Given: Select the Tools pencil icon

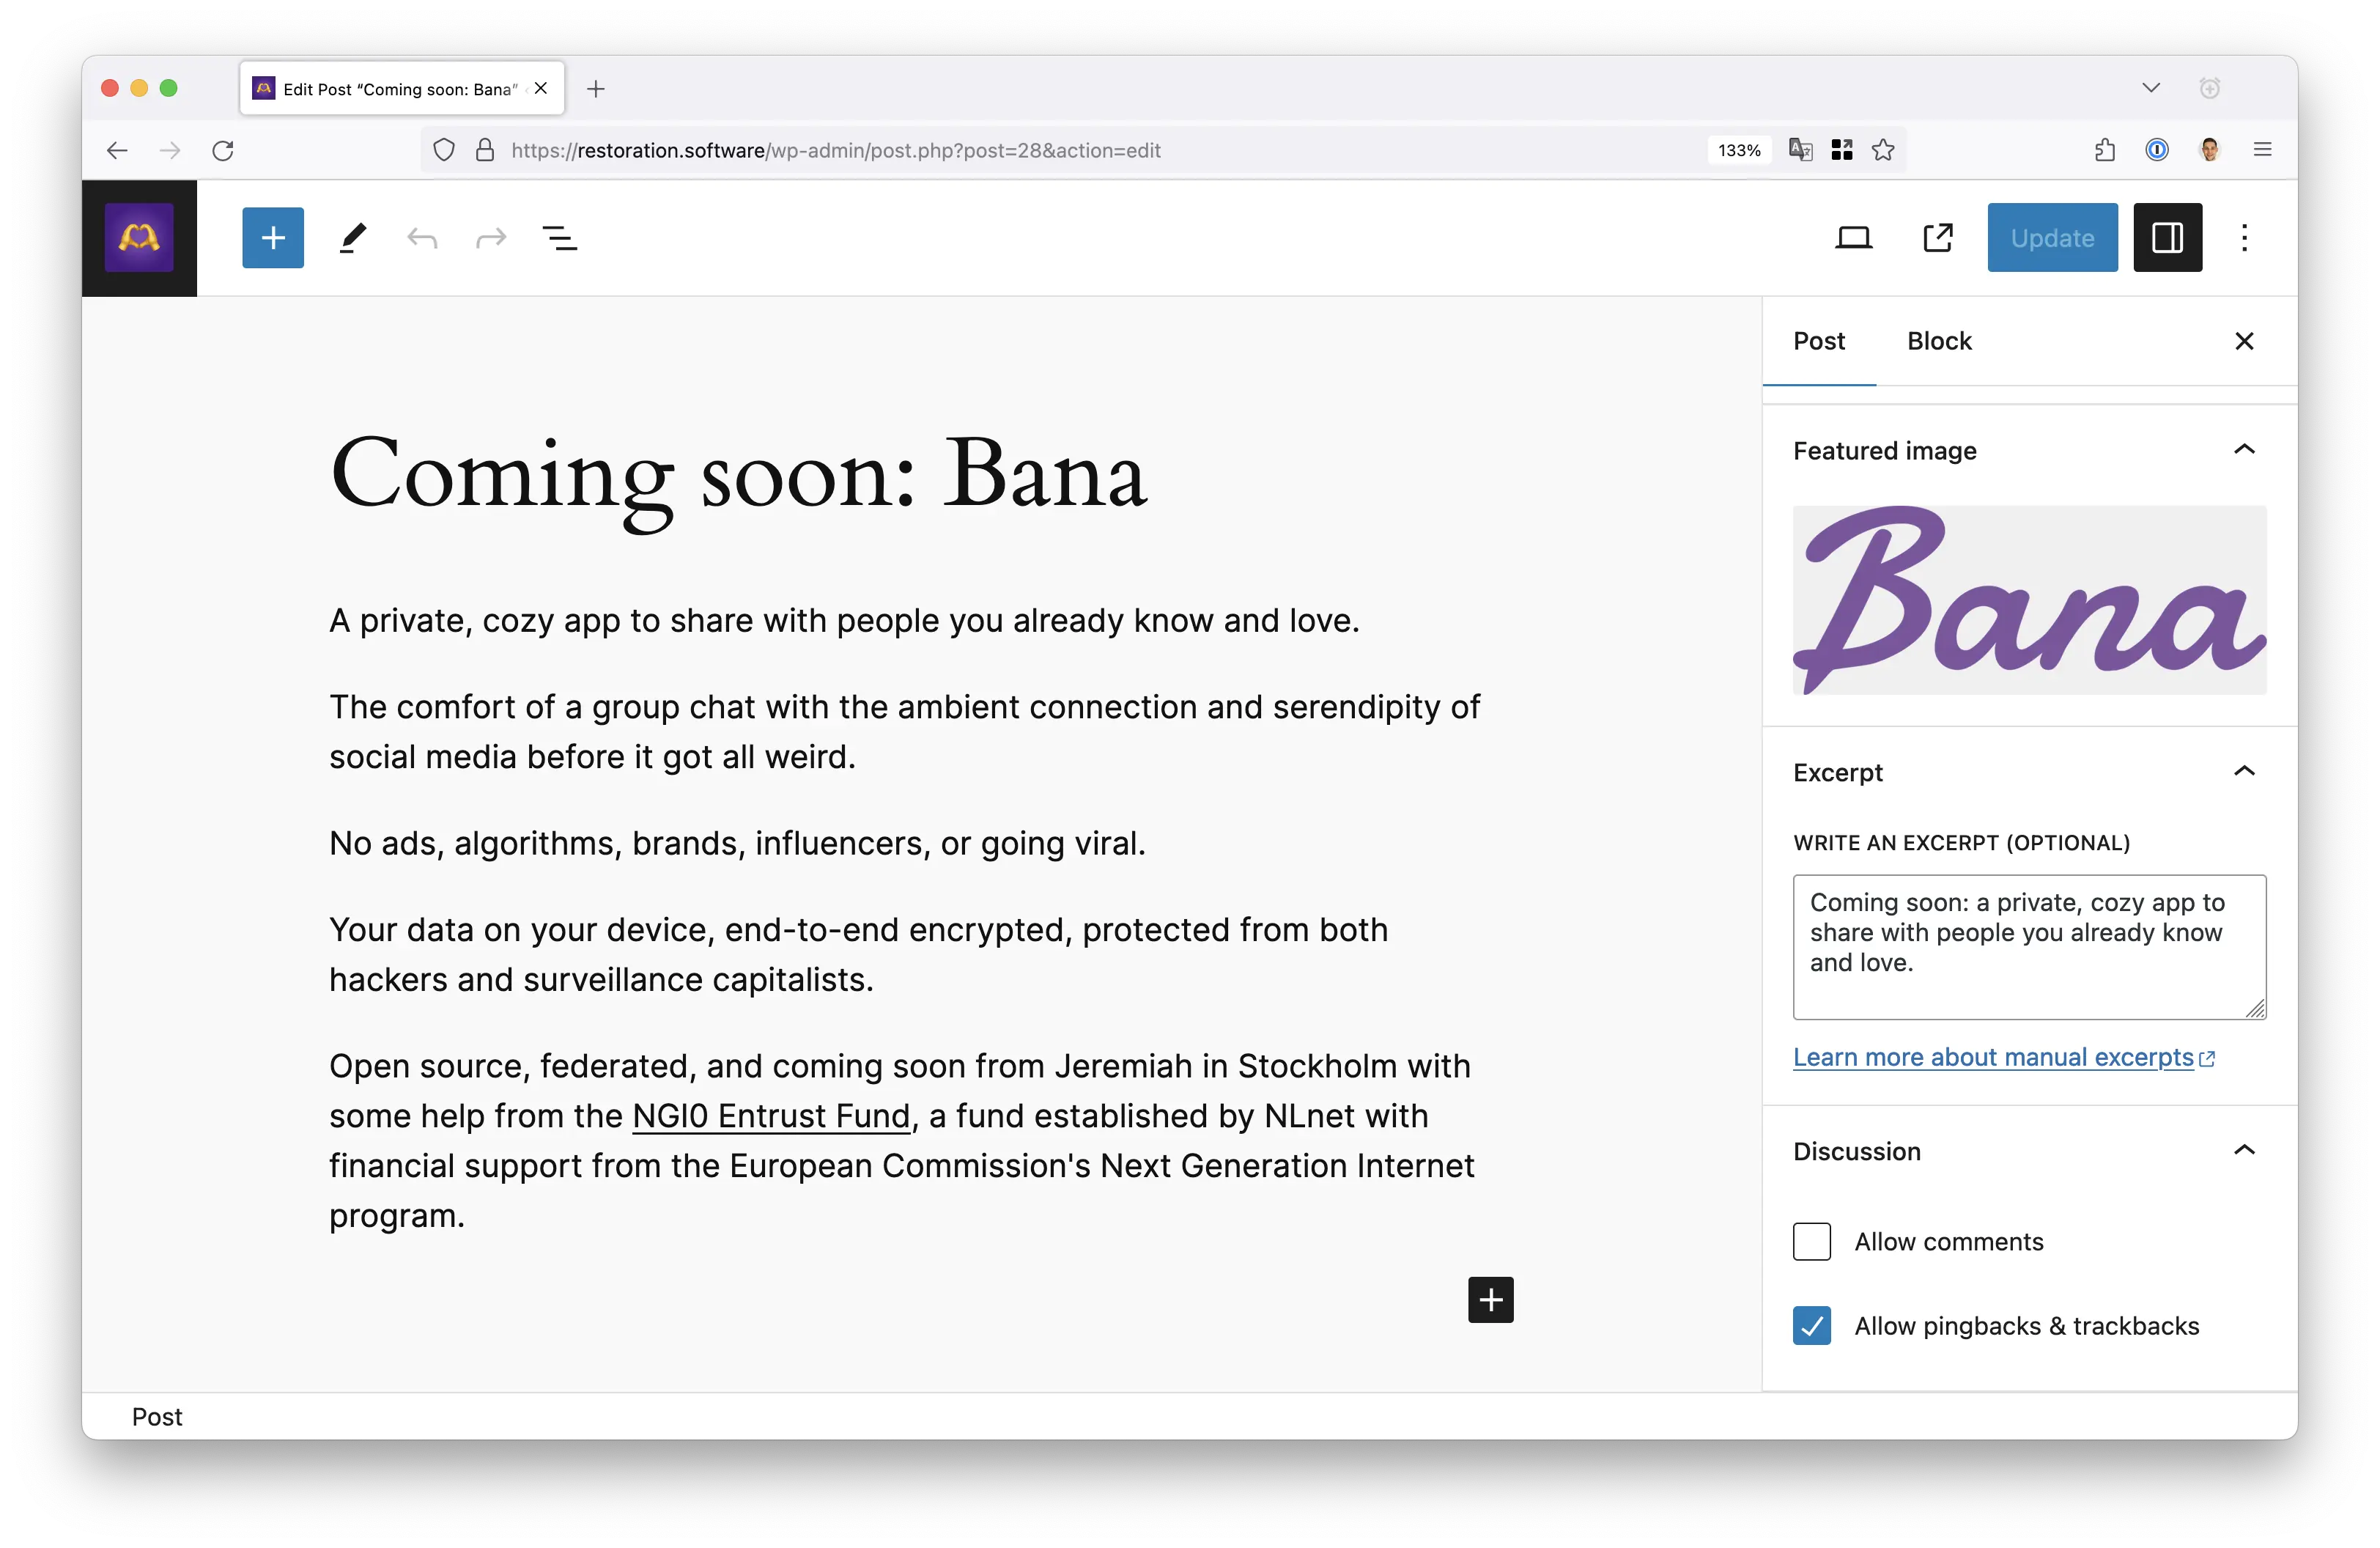Looking at the screenshot, I should [x=352, y=237].
